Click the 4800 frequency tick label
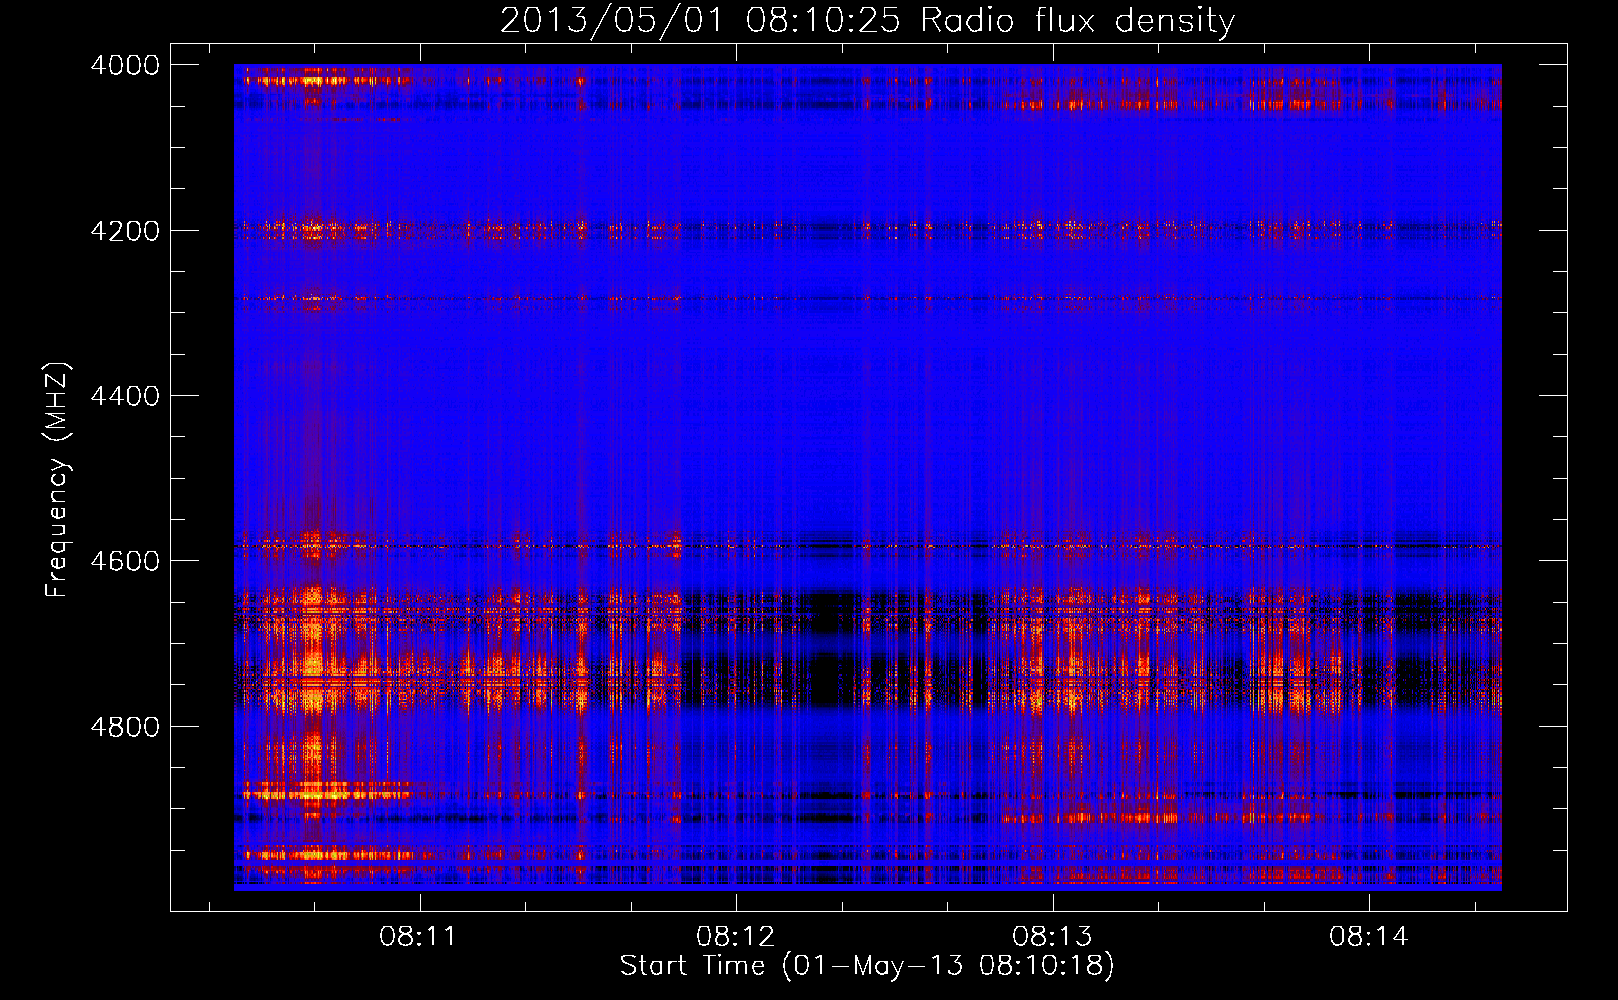Viewport: 1618px width, 1000px height. pos(124,726)
